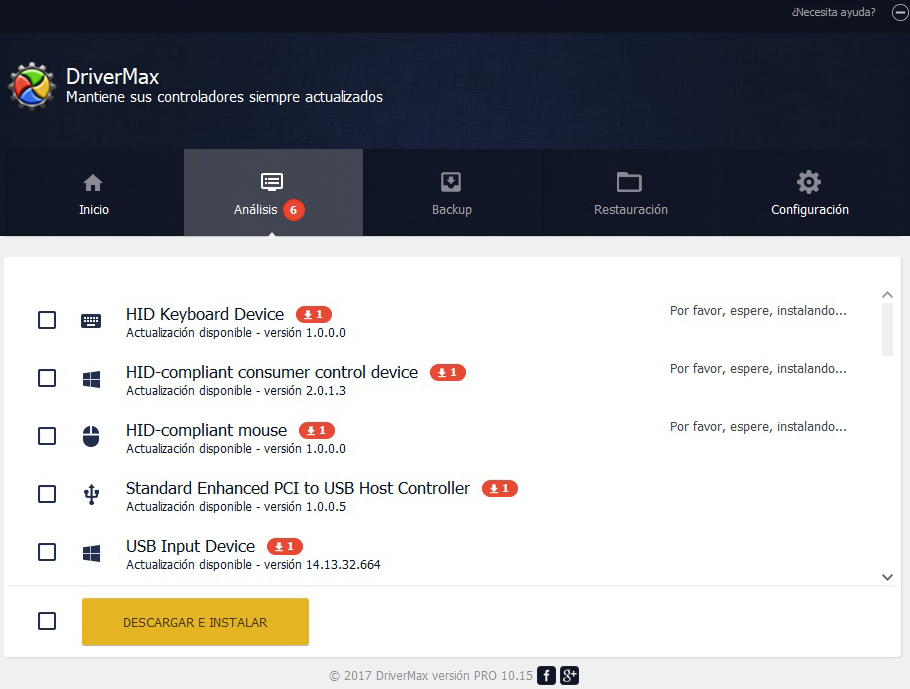Click the driver list scrollbar thumb

tap(887, 329)
